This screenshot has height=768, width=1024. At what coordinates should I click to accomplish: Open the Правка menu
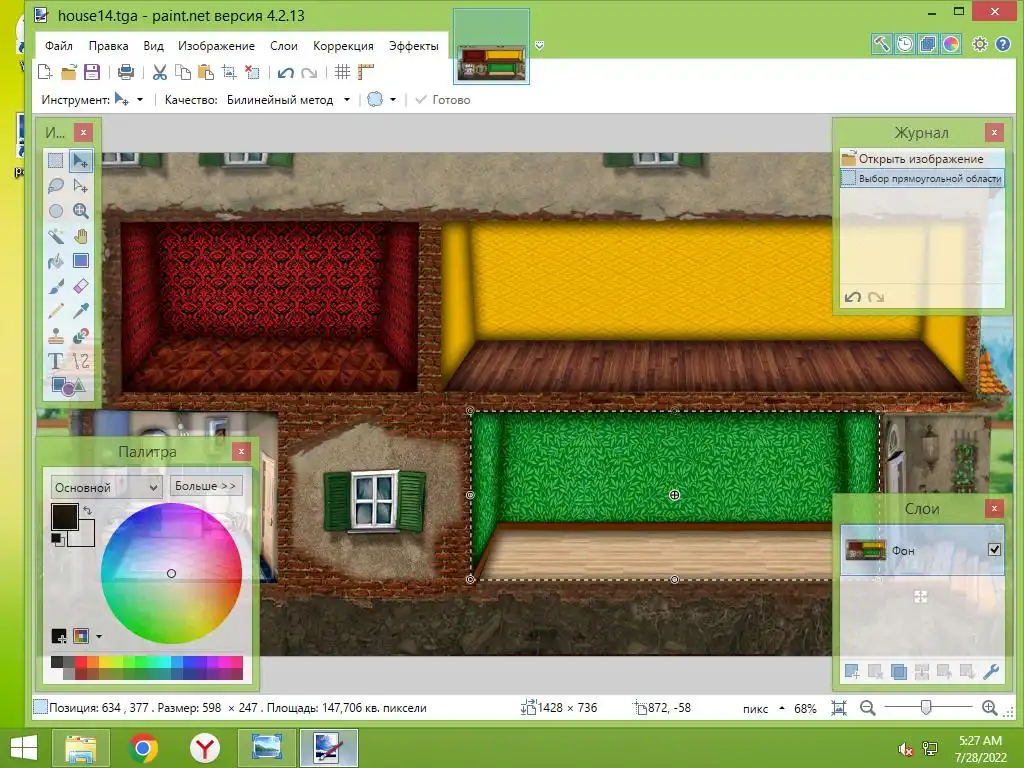point(108,46)
